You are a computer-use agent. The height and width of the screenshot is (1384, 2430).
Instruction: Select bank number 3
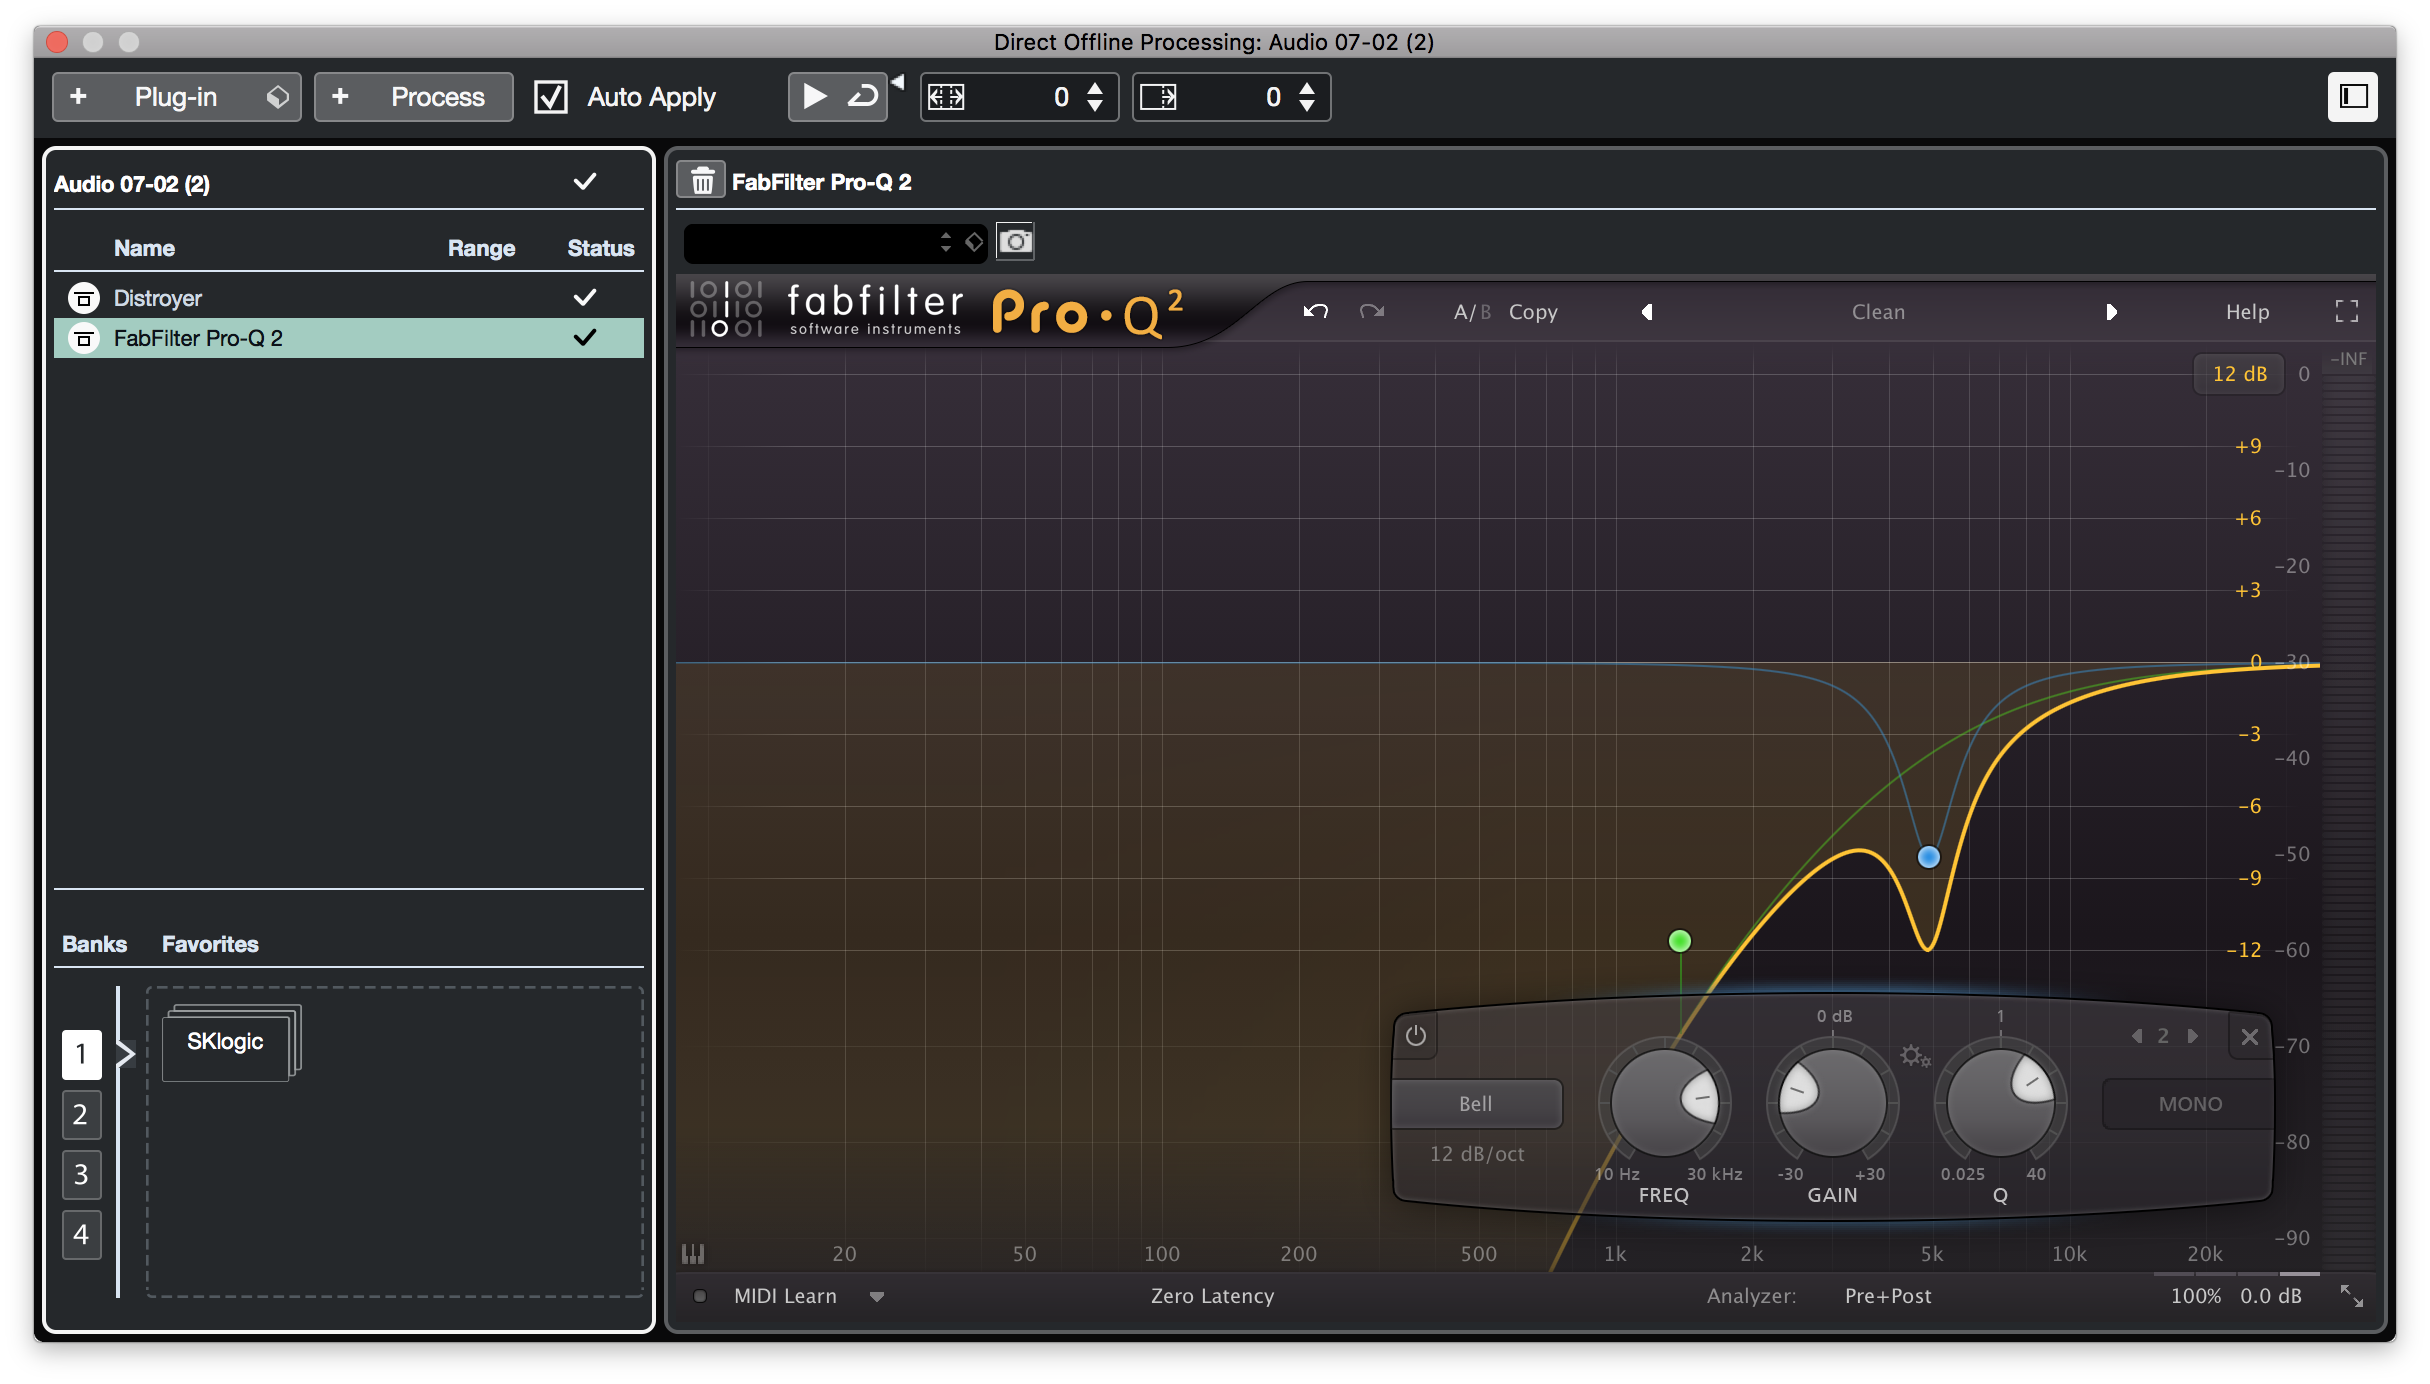click(82, 1175)
